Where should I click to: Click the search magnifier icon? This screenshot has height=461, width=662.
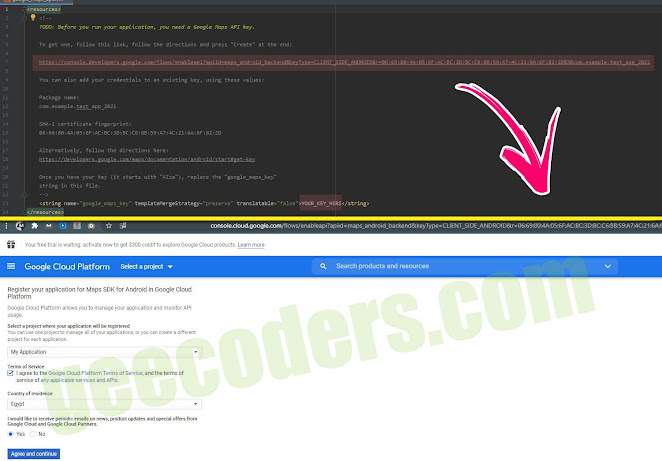(x=324, y=267)
